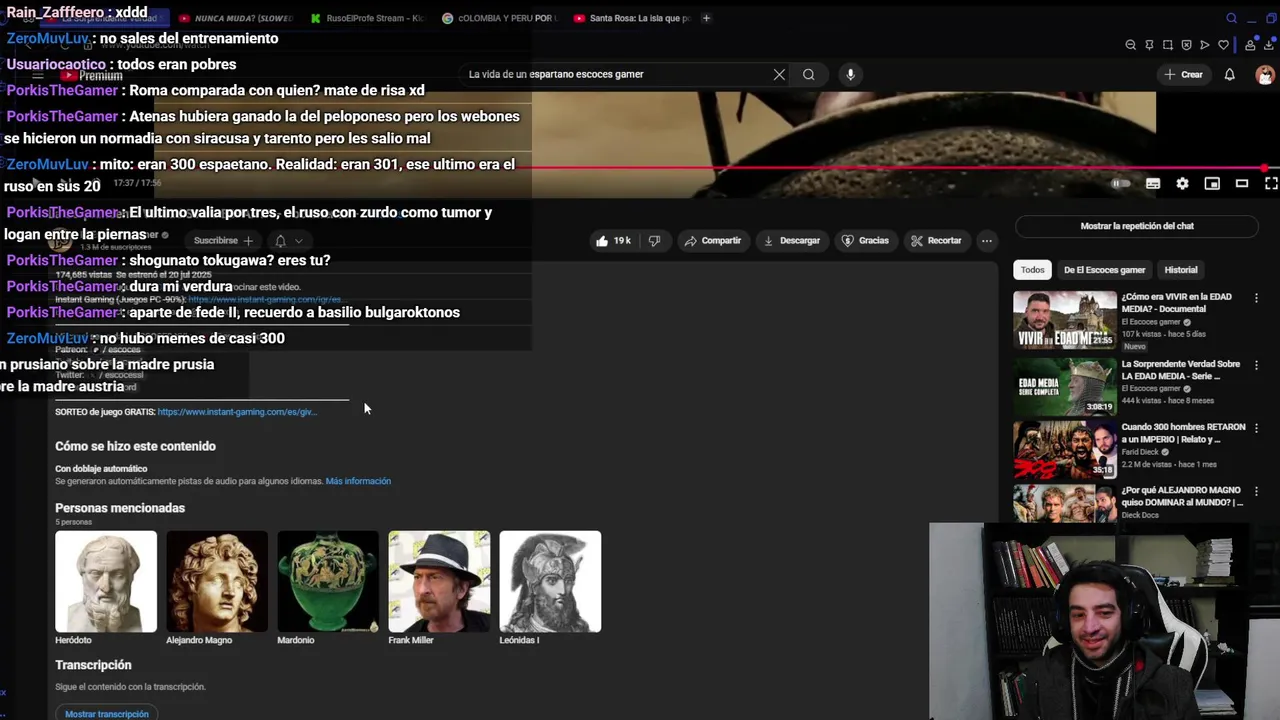Toggle subtitles captions in player
The image size is (1280, 720).
pos(1153,184)
